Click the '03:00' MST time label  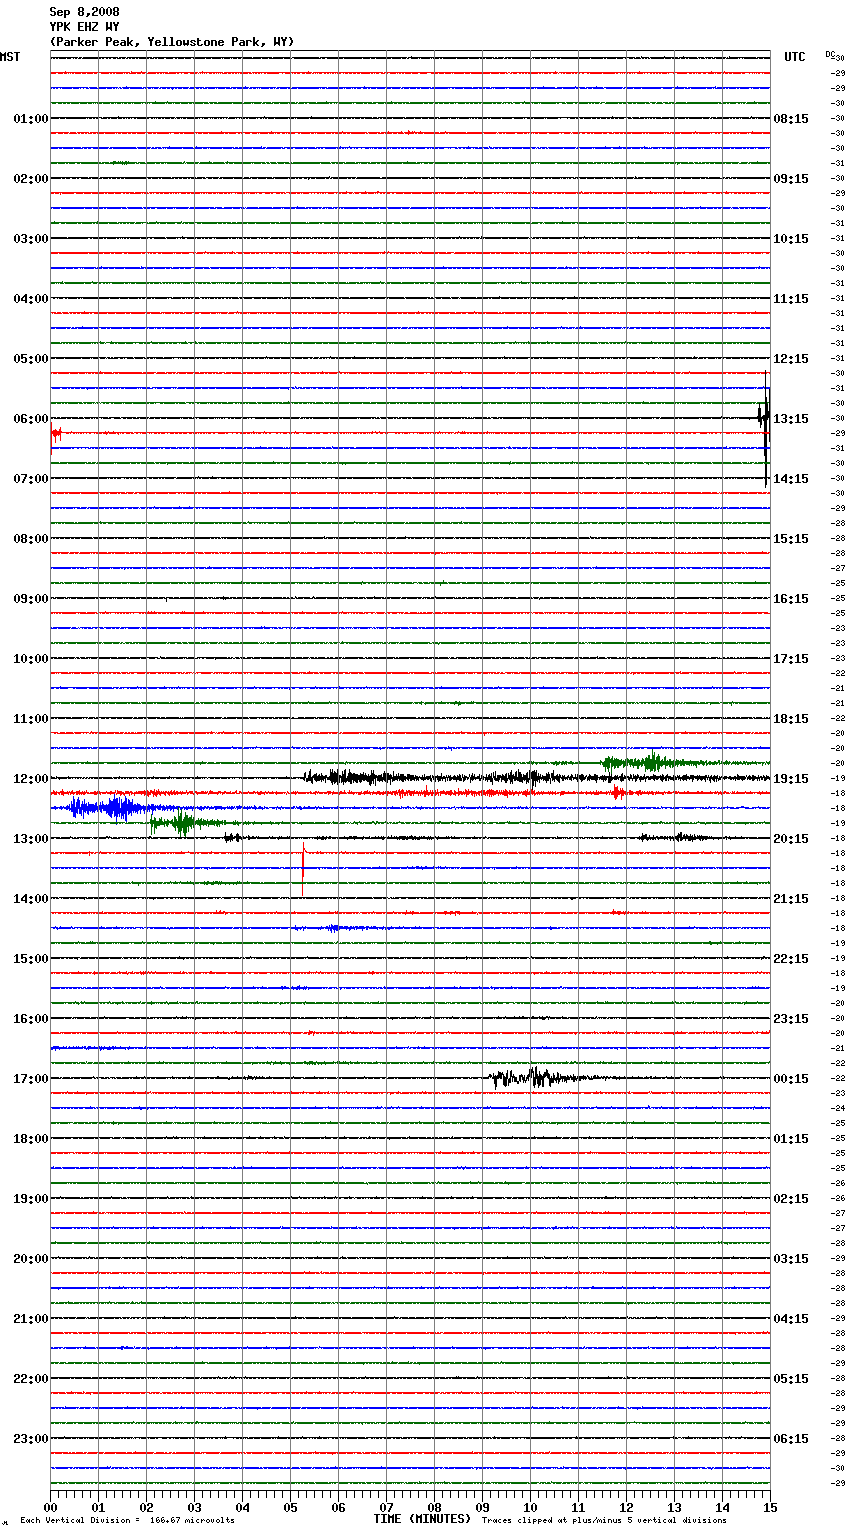coord(31,239)
